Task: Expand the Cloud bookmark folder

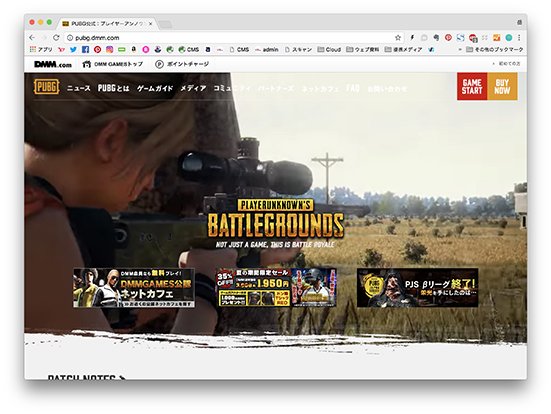Action: (x=329, y=50)
